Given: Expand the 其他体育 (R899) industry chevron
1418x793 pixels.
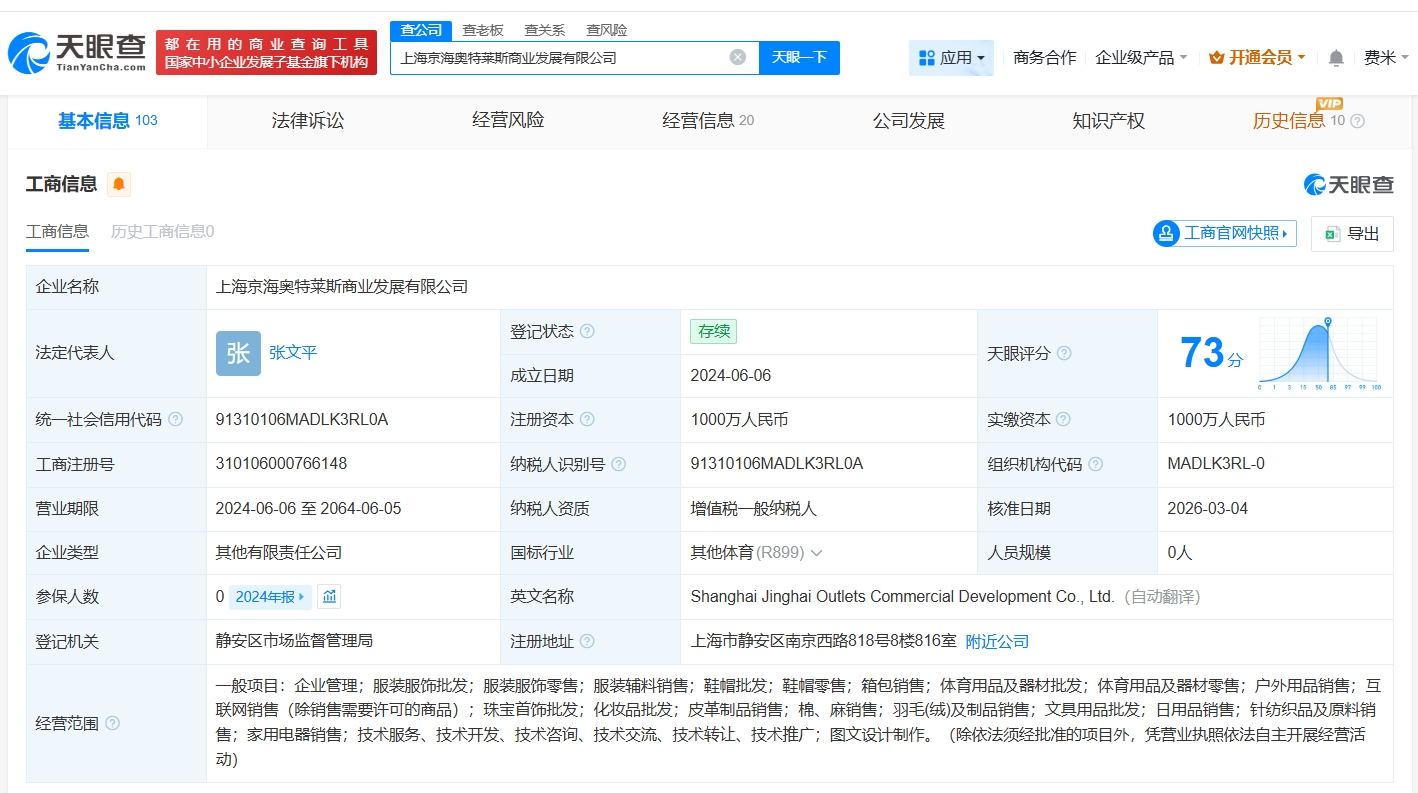Looking at the screenshot, I should (x=817, y=553).
